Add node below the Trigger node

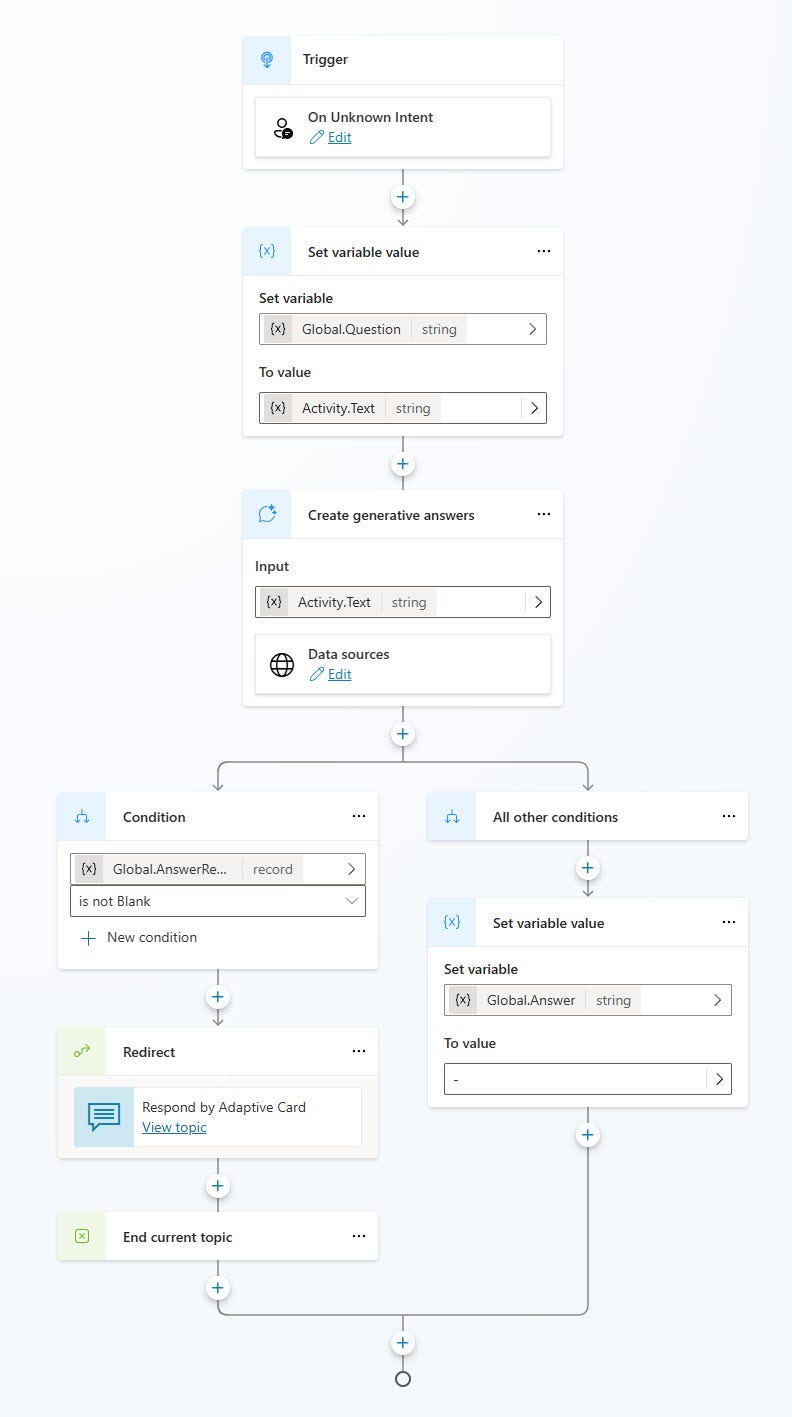coord(403,197)
